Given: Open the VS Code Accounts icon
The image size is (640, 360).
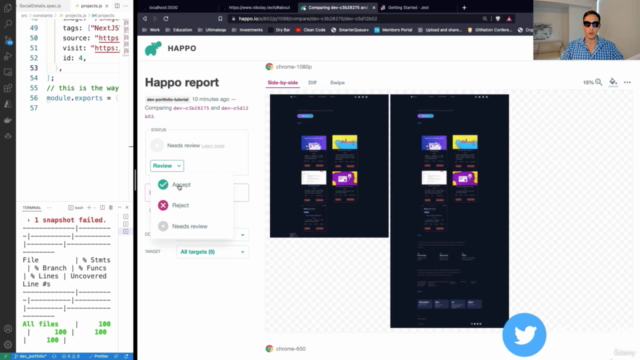Looking at the screenshot, I should pyautogui.click(x=8, y=329).
